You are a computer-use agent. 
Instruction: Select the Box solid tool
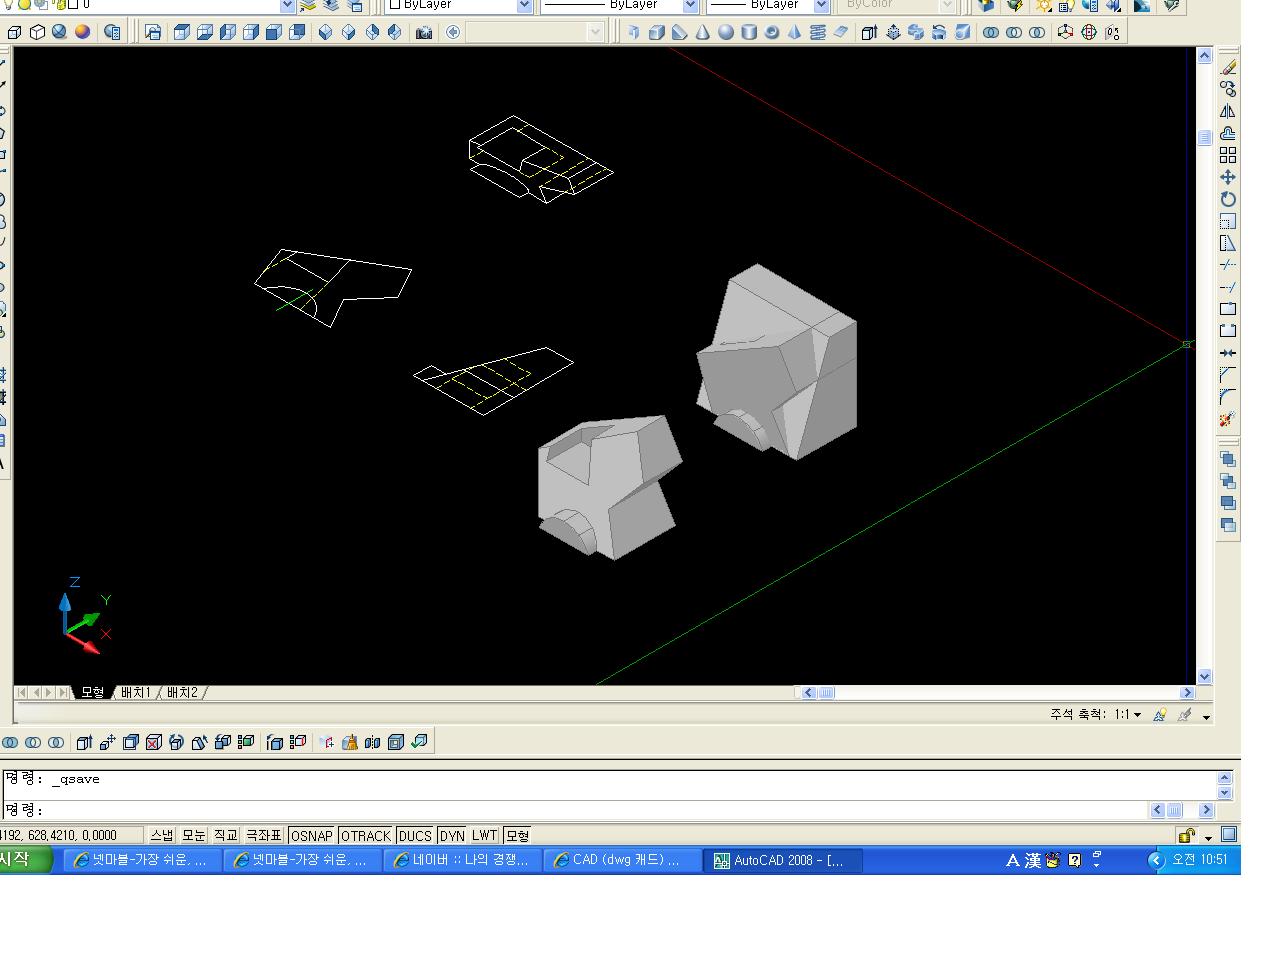click(x=657, y=32)
